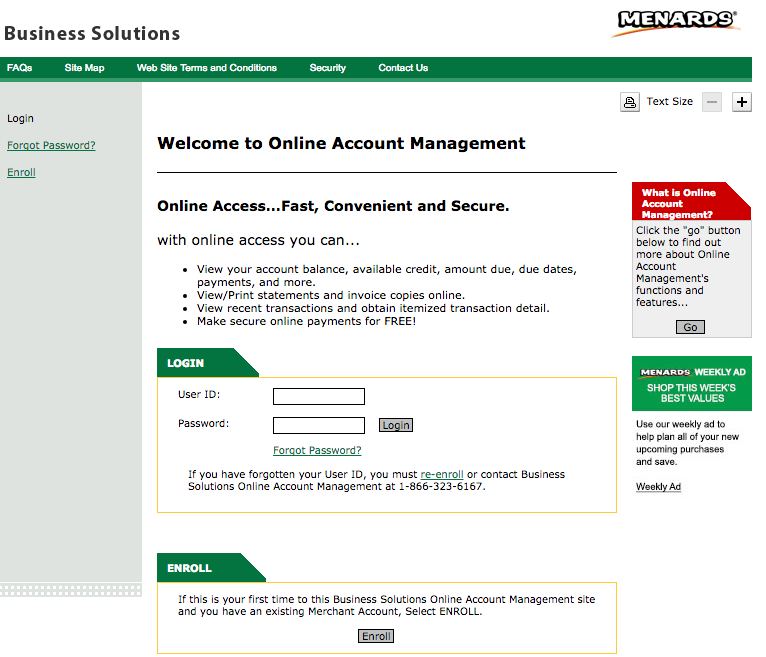This screenshot has height=657, width=766.
Task: Focus the Password input field
Action: click(x=319, y=425)
